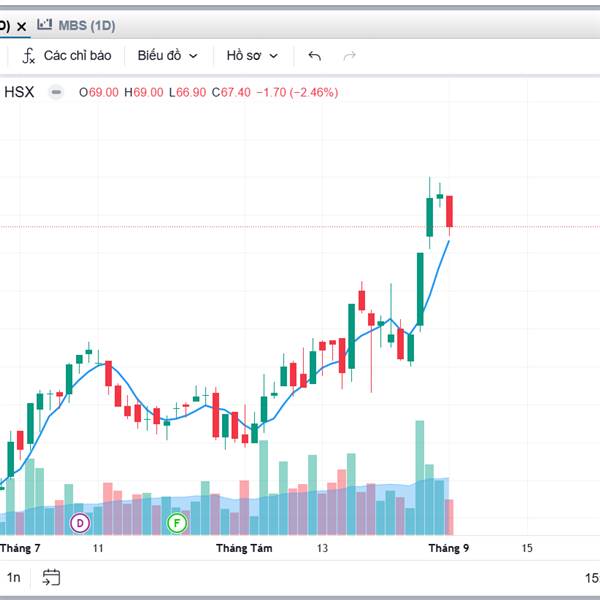Click the fx indicators icon
600x600 pixels.
click(x=29, y=56)
